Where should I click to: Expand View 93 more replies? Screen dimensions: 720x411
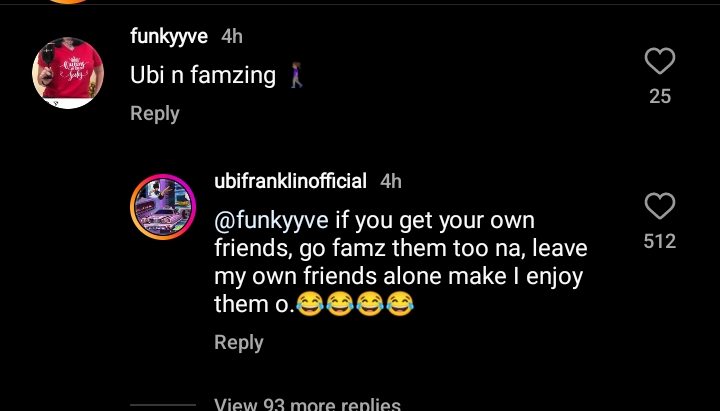[x=308, y=405]
